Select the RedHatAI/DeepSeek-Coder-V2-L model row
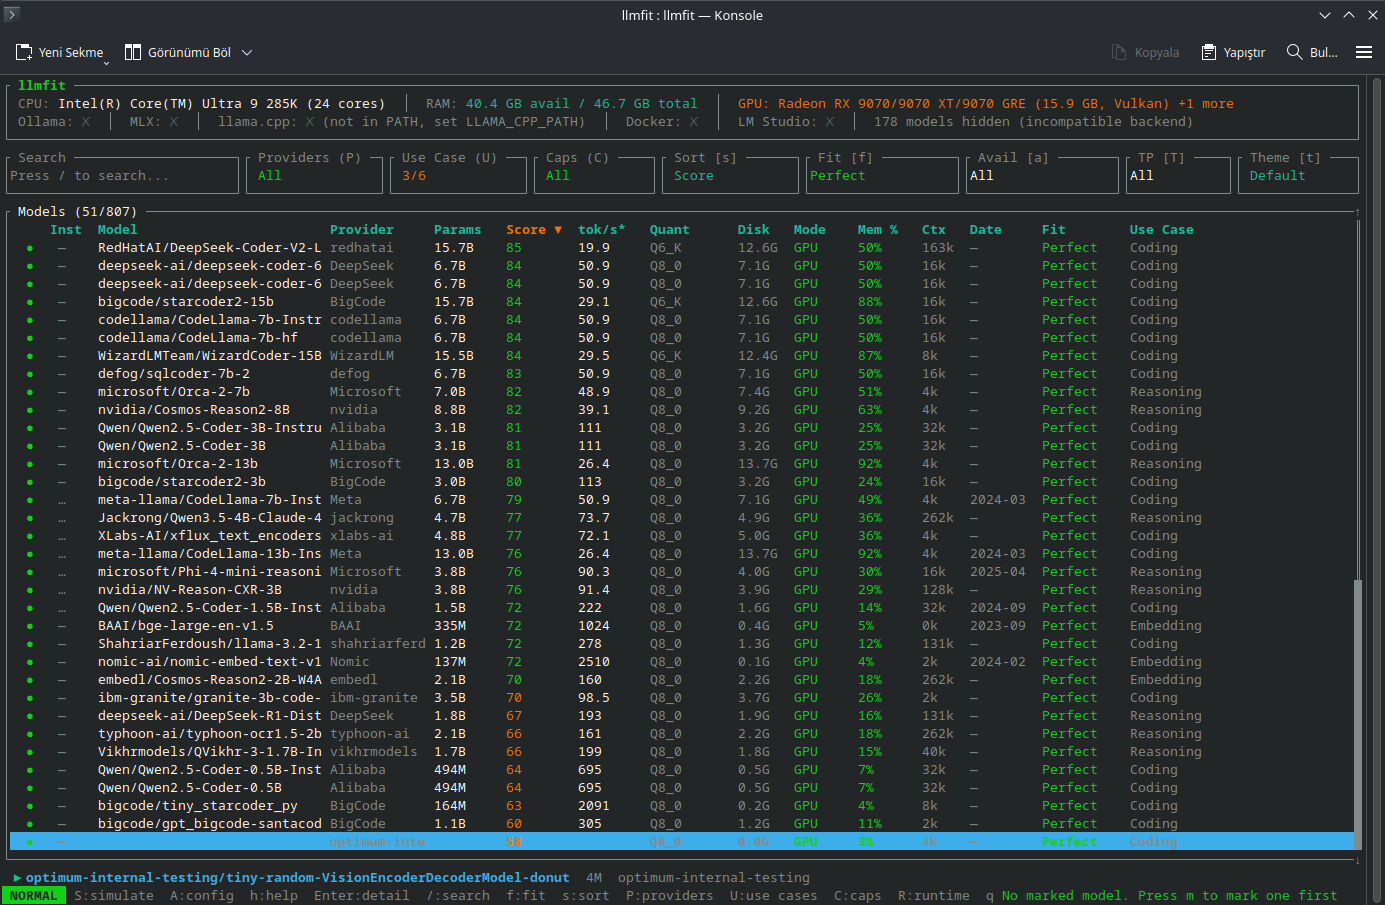Image resolution: width=1385 pixels, height=905 pixels. [682, 248]
